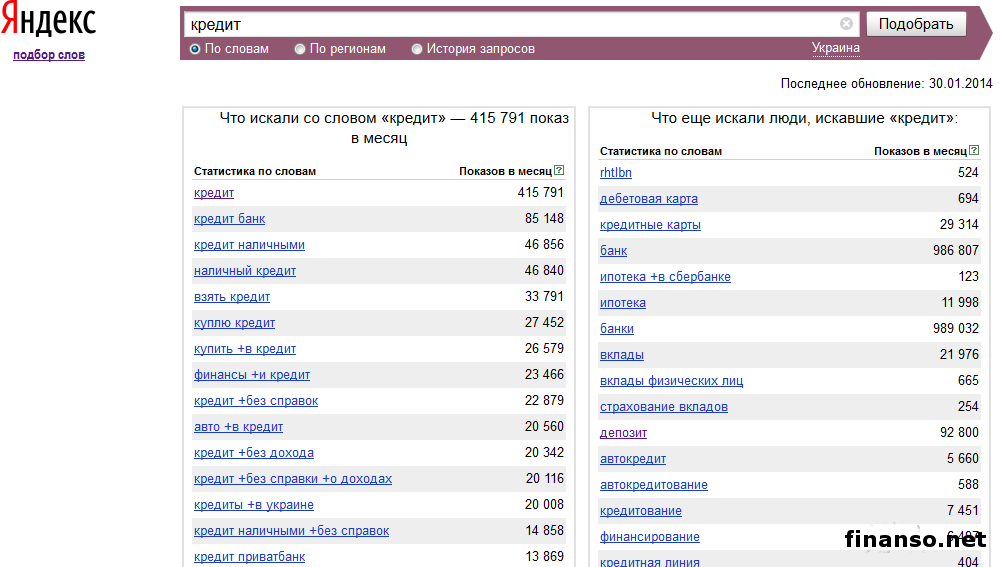Click the search field containing кредит
The width and height of the screenshot is (1001, 567).
click(510, 24)
